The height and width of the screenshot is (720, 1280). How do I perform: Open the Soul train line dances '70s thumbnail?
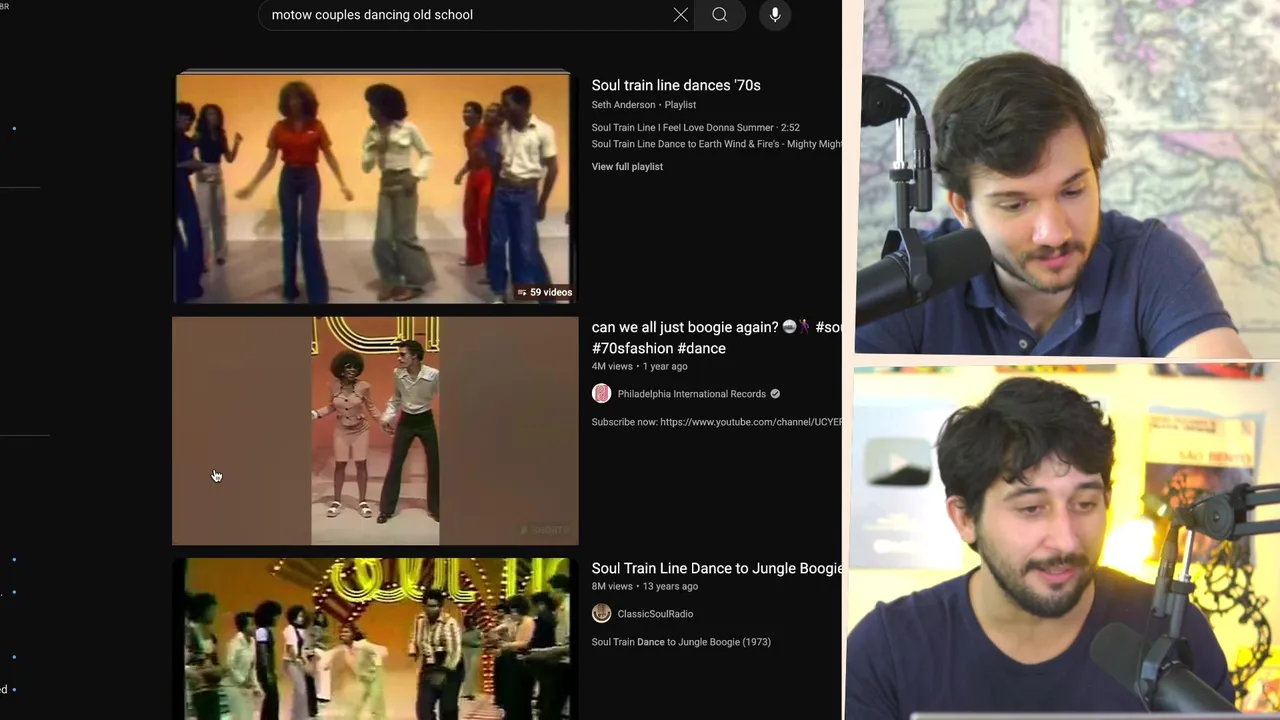click(x=375, y=187)
